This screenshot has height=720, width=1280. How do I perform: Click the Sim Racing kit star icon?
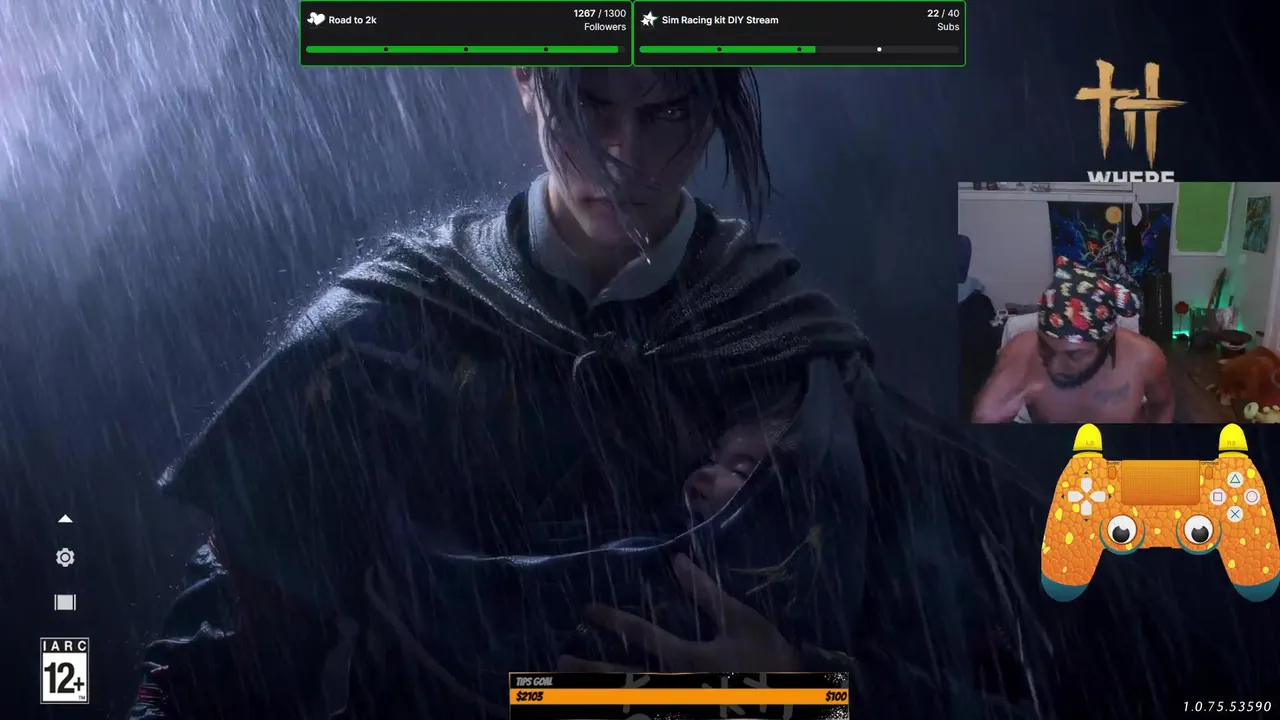649,19
